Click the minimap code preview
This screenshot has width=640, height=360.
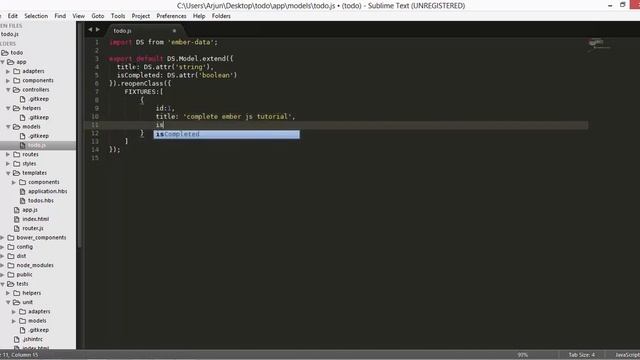click(x=599, y=44)
